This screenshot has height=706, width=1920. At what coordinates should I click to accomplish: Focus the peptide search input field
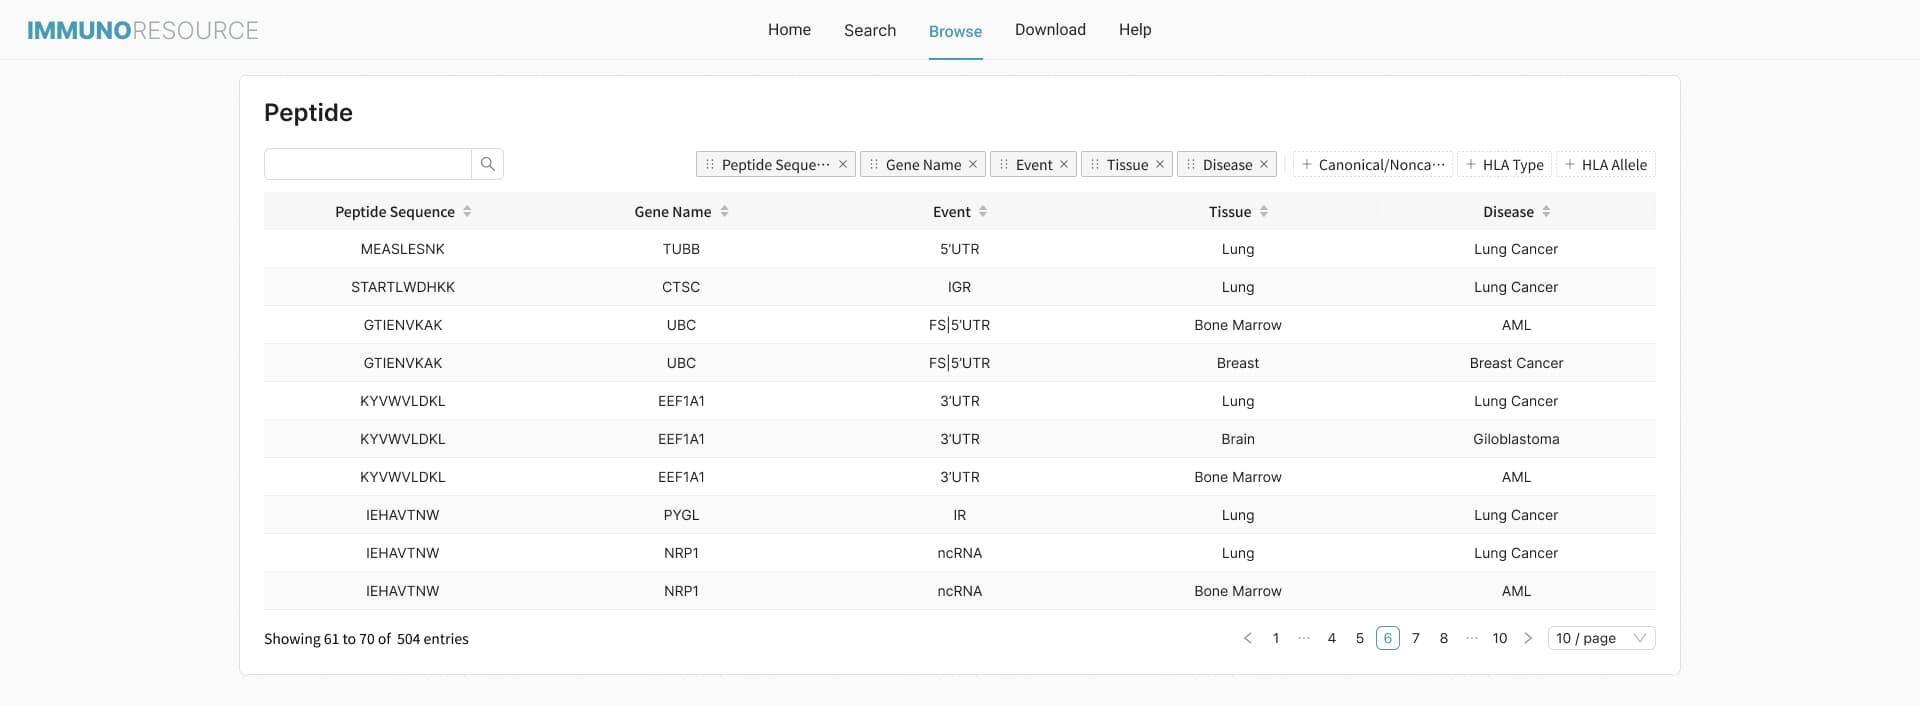pos(368,164)
